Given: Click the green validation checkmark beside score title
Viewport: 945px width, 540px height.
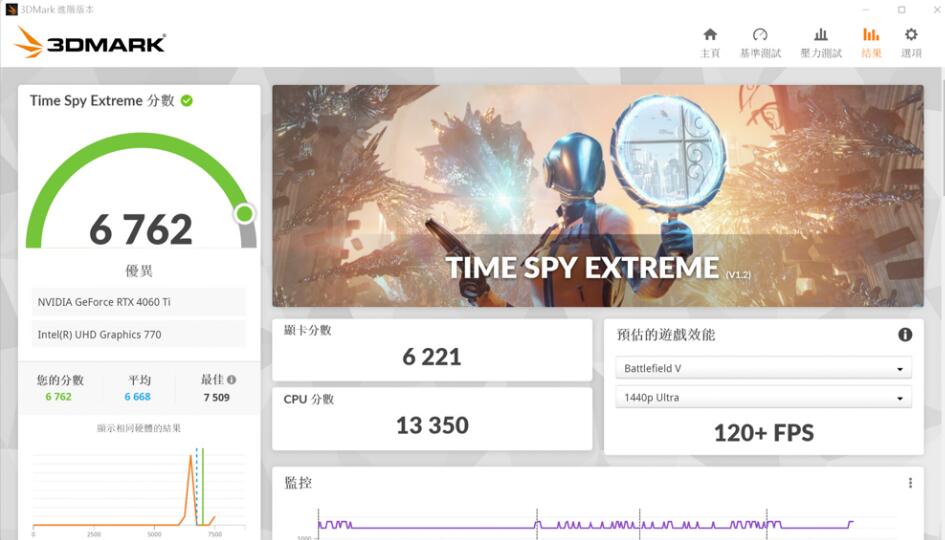Looking at the screenshot, I should tap(187, 100).
